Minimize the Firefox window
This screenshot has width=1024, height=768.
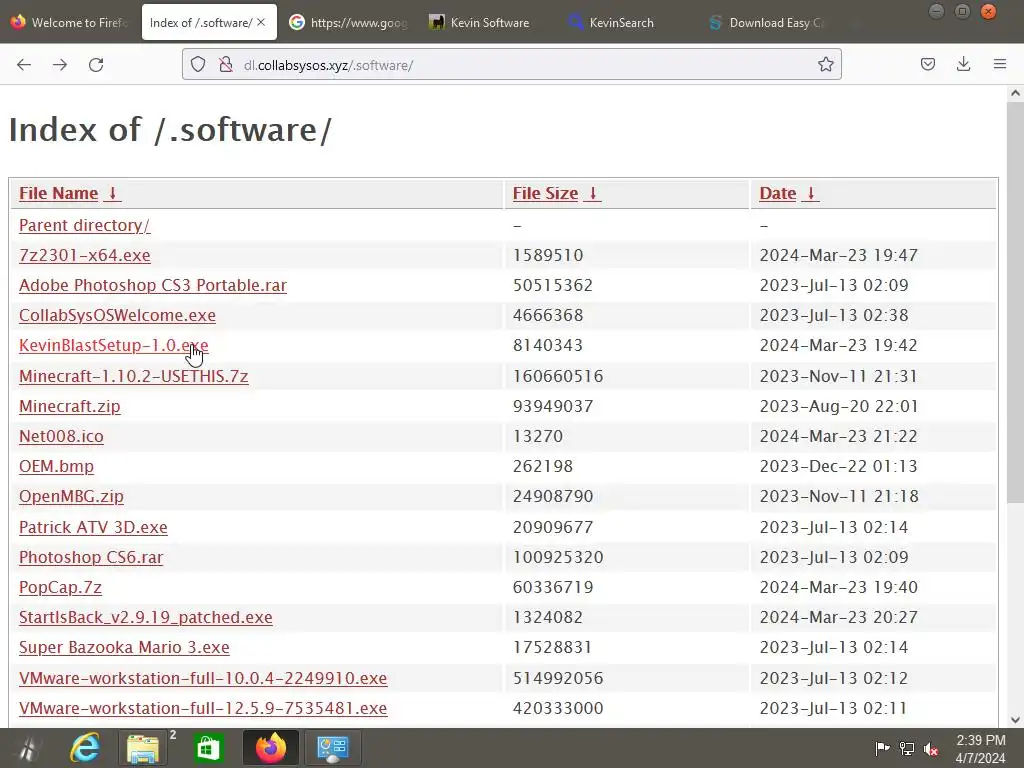pyautogui.click(x=936, y=11)
